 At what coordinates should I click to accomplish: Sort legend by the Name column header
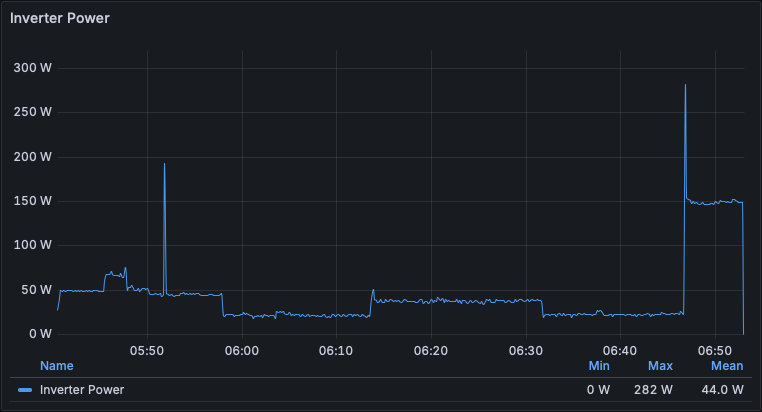coord(57,366)
